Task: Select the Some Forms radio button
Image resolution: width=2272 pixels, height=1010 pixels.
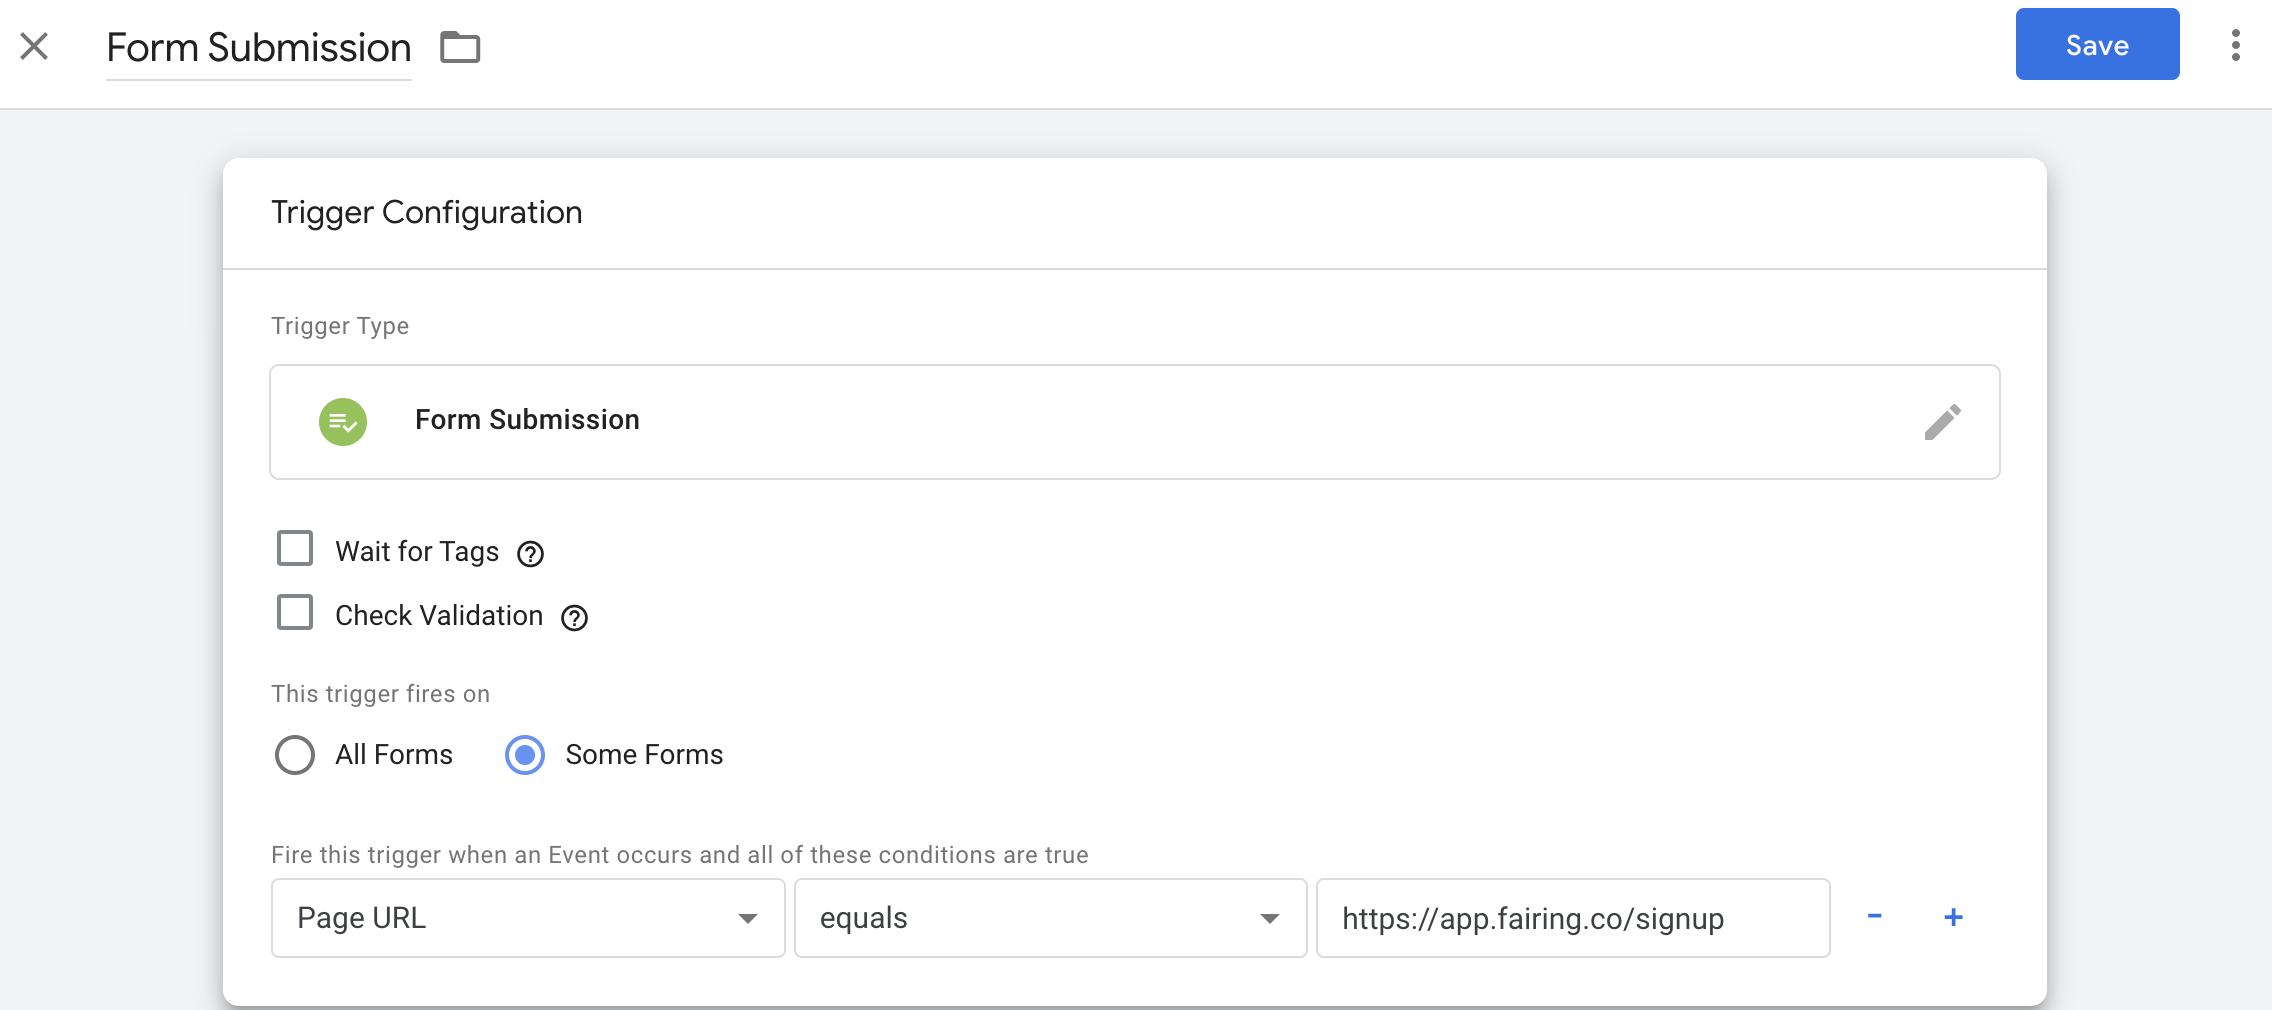Action: (x=525, y=755)
